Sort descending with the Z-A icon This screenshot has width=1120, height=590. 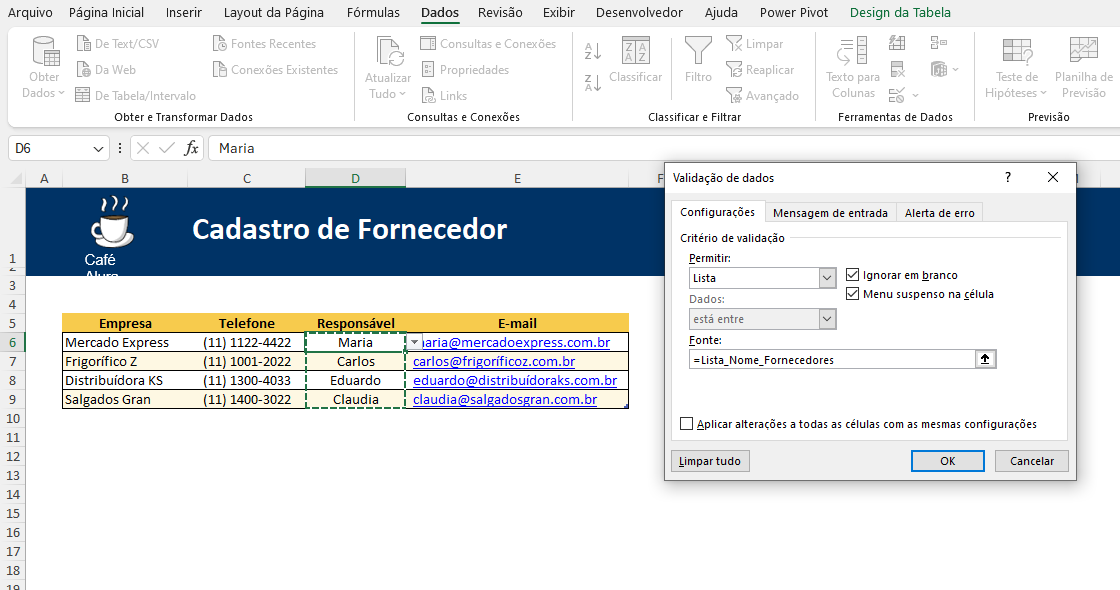pyautogui.click(x=593, y=83)
